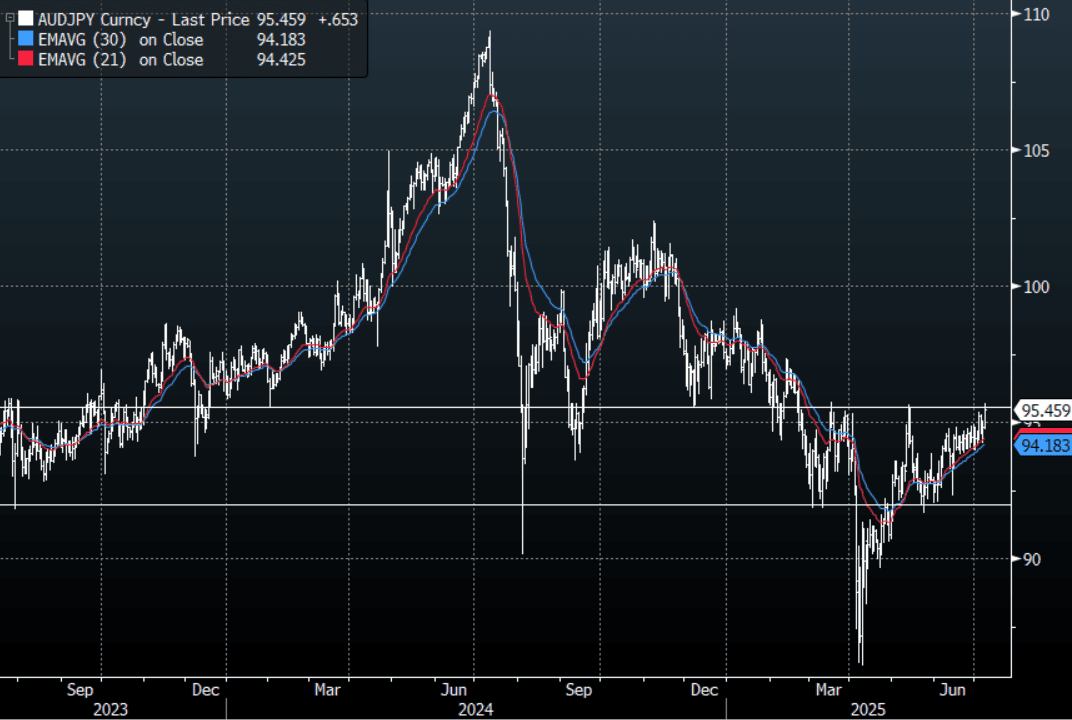Viewport: 1072px width, 720px height.
Task: Click the 2023 year label on time axis
Action: point(110,709)
